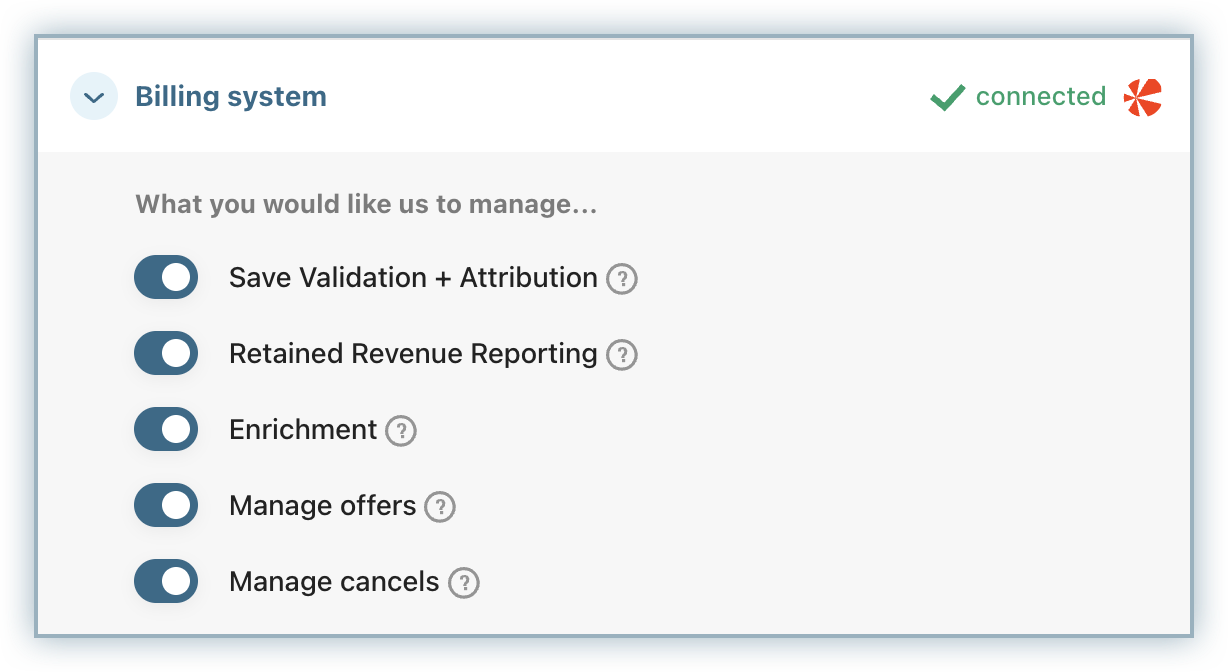The height and width of the screenshot is (672, 1228).
Task: Switch off the Manage offers toggle
Action: click(x=166, y=505)
